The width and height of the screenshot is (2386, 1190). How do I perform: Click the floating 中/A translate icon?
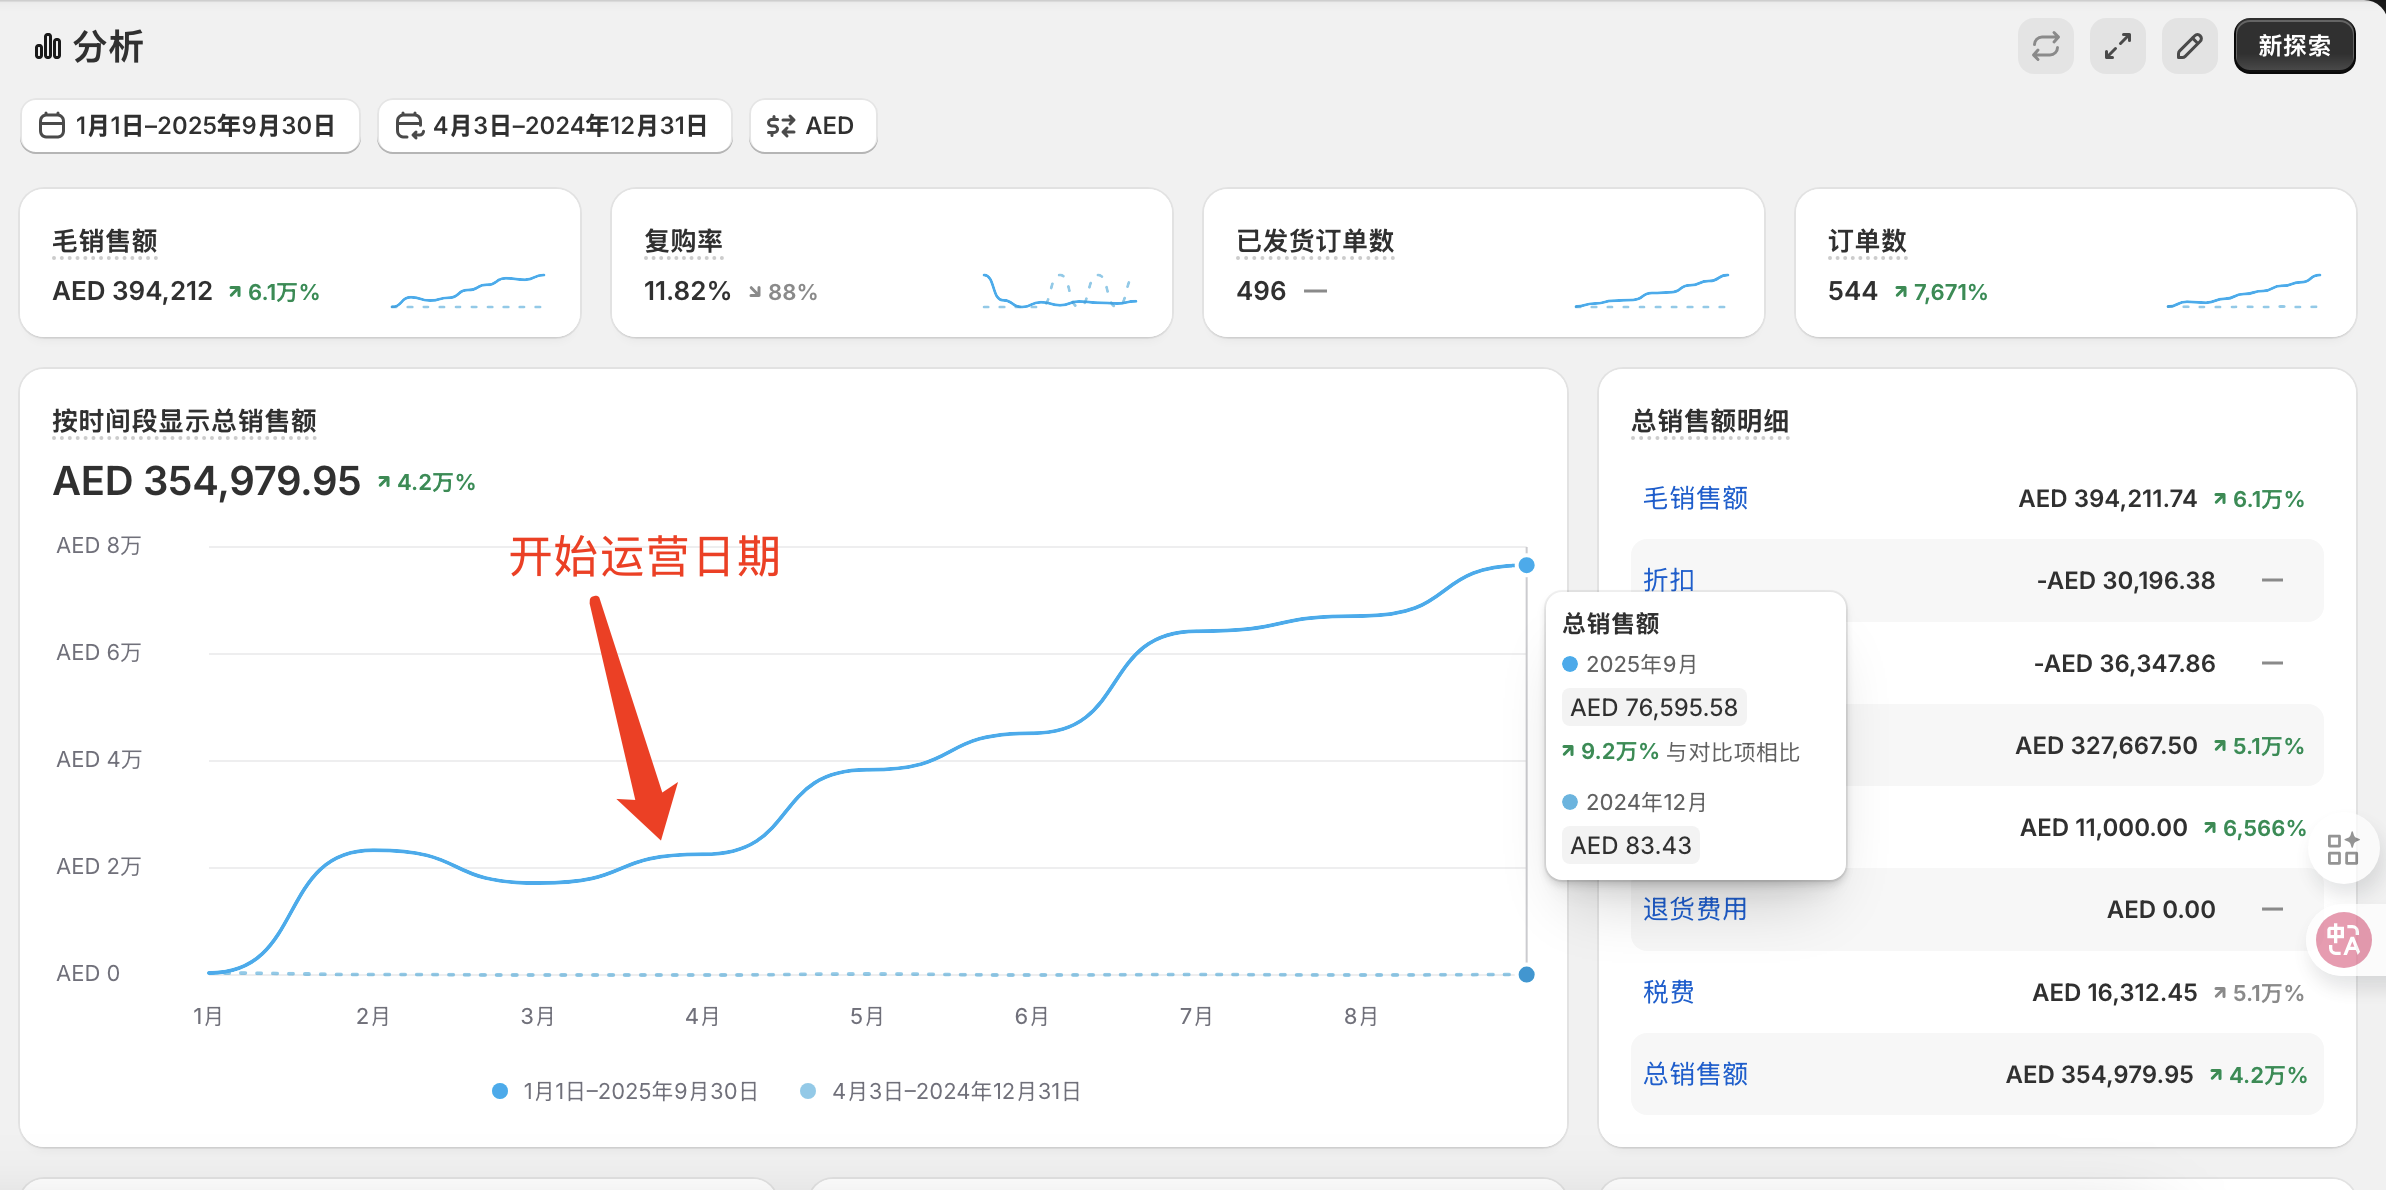pos(2345,939)
